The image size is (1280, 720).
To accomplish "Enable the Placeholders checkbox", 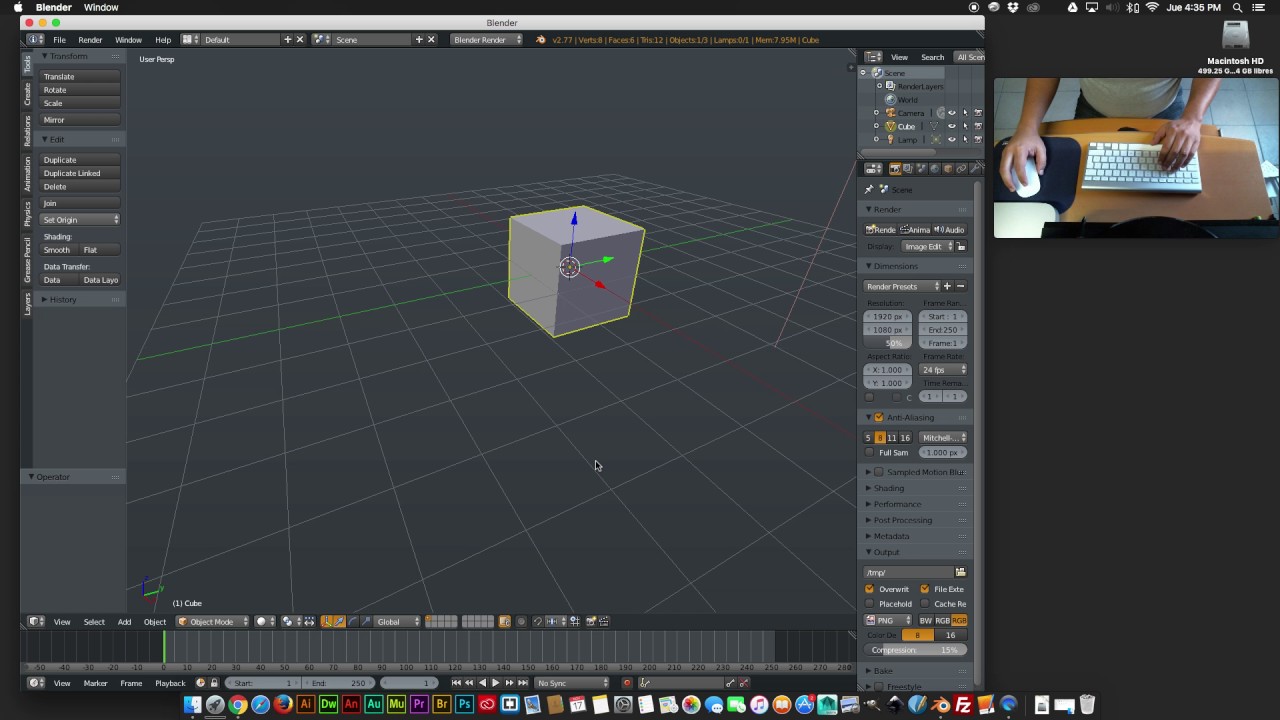I will (870, 604).
